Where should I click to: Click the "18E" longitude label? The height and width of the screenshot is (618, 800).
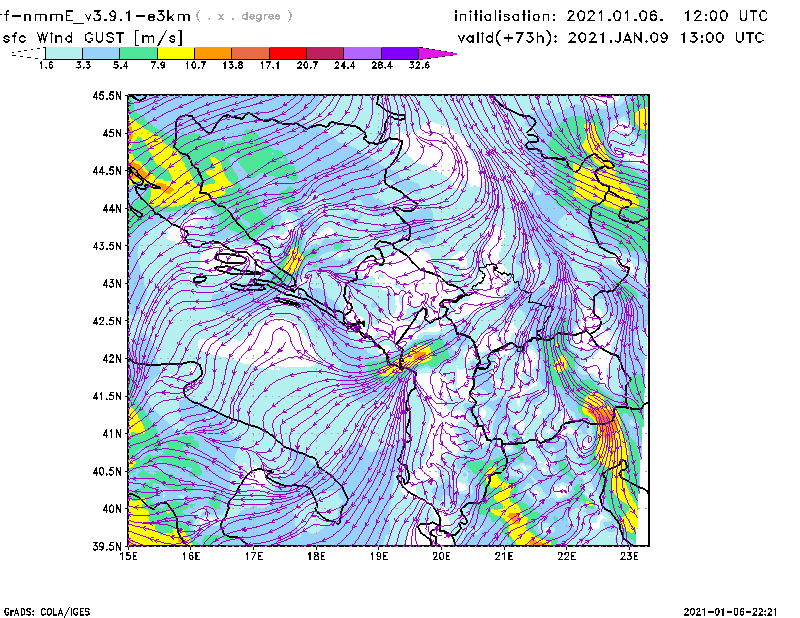point(316,556)
